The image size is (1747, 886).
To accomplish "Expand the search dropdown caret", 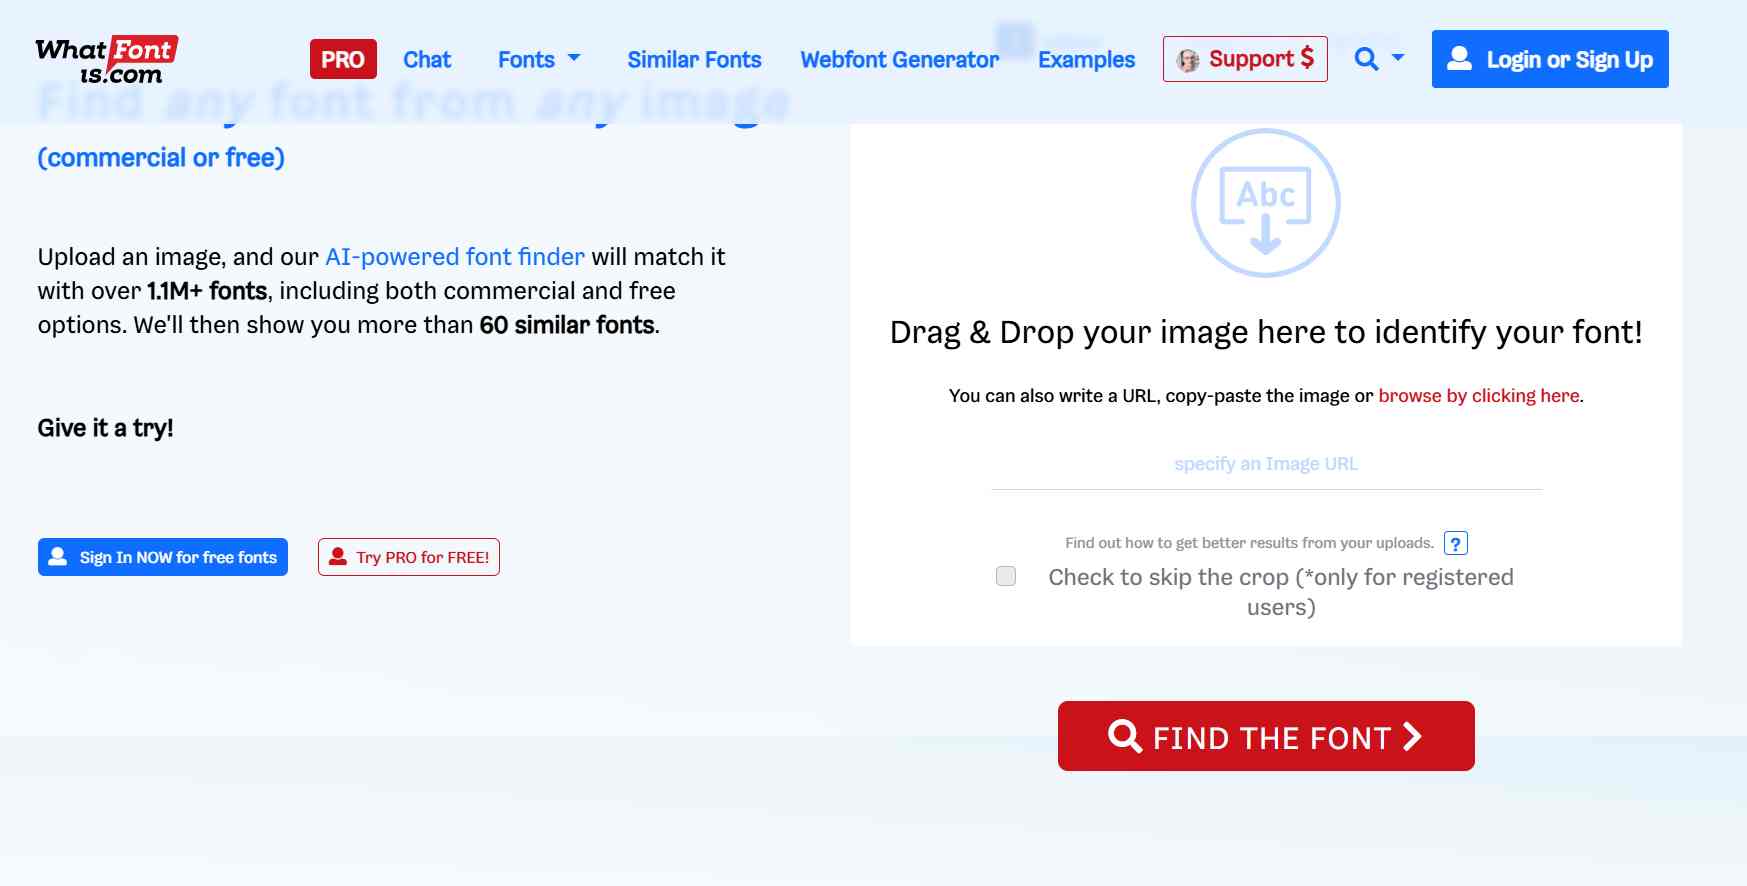I will [1398, 58].
